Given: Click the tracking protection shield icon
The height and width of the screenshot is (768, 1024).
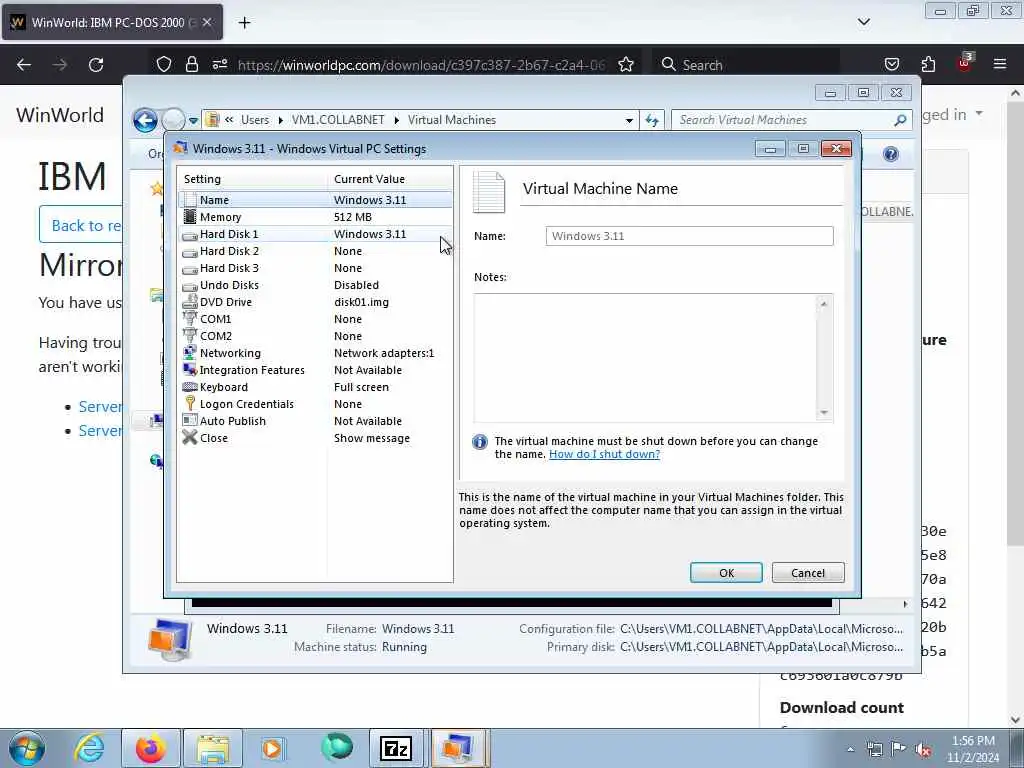Looking at the screenshot, I should pos(164,65).
